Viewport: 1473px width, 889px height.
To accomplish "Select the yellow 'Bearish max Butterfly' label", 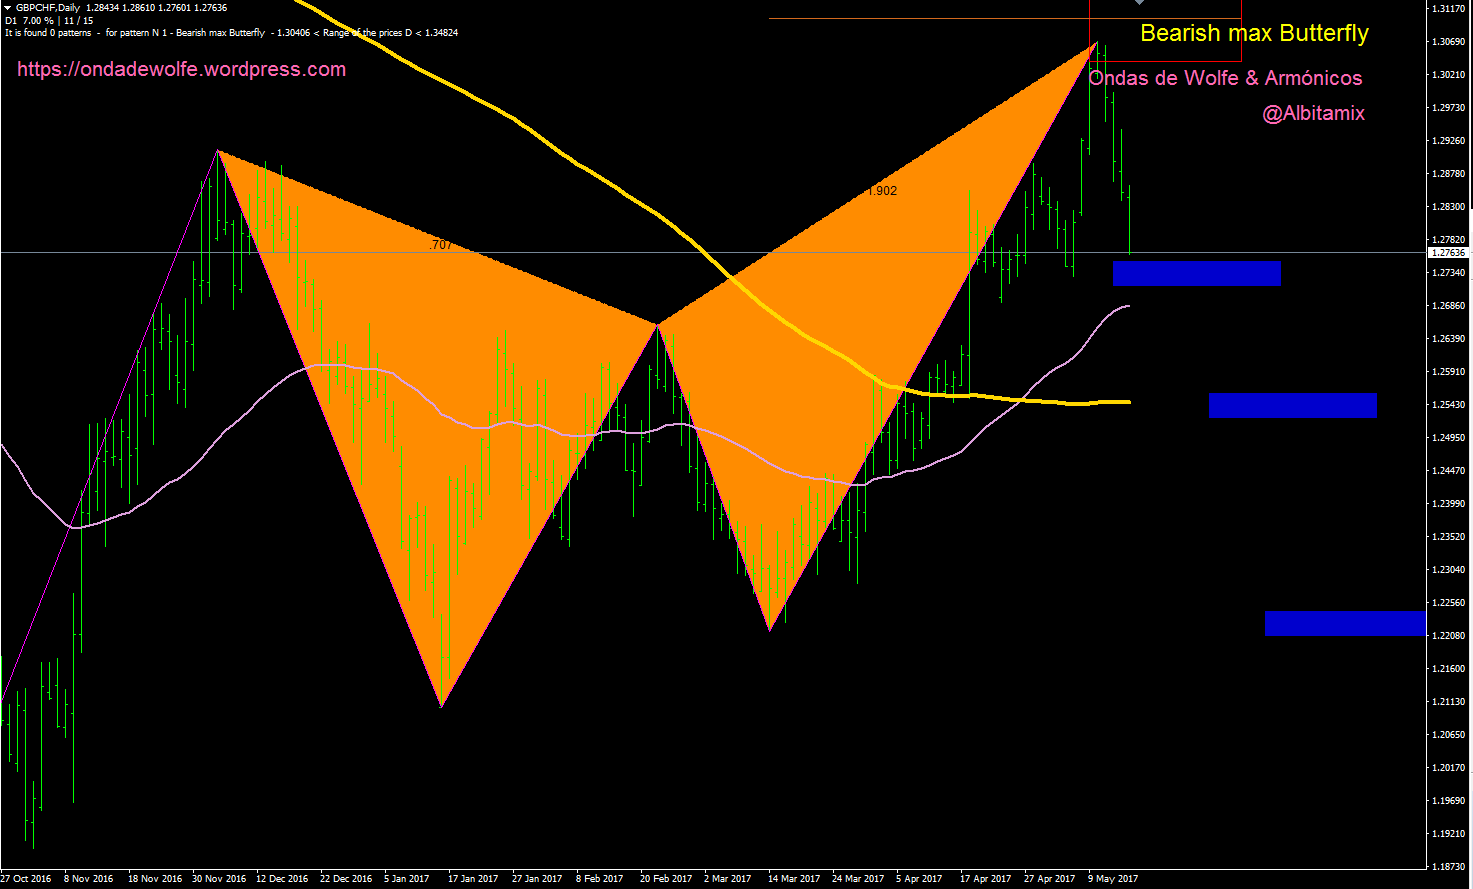I will (x=1254, y=33).
